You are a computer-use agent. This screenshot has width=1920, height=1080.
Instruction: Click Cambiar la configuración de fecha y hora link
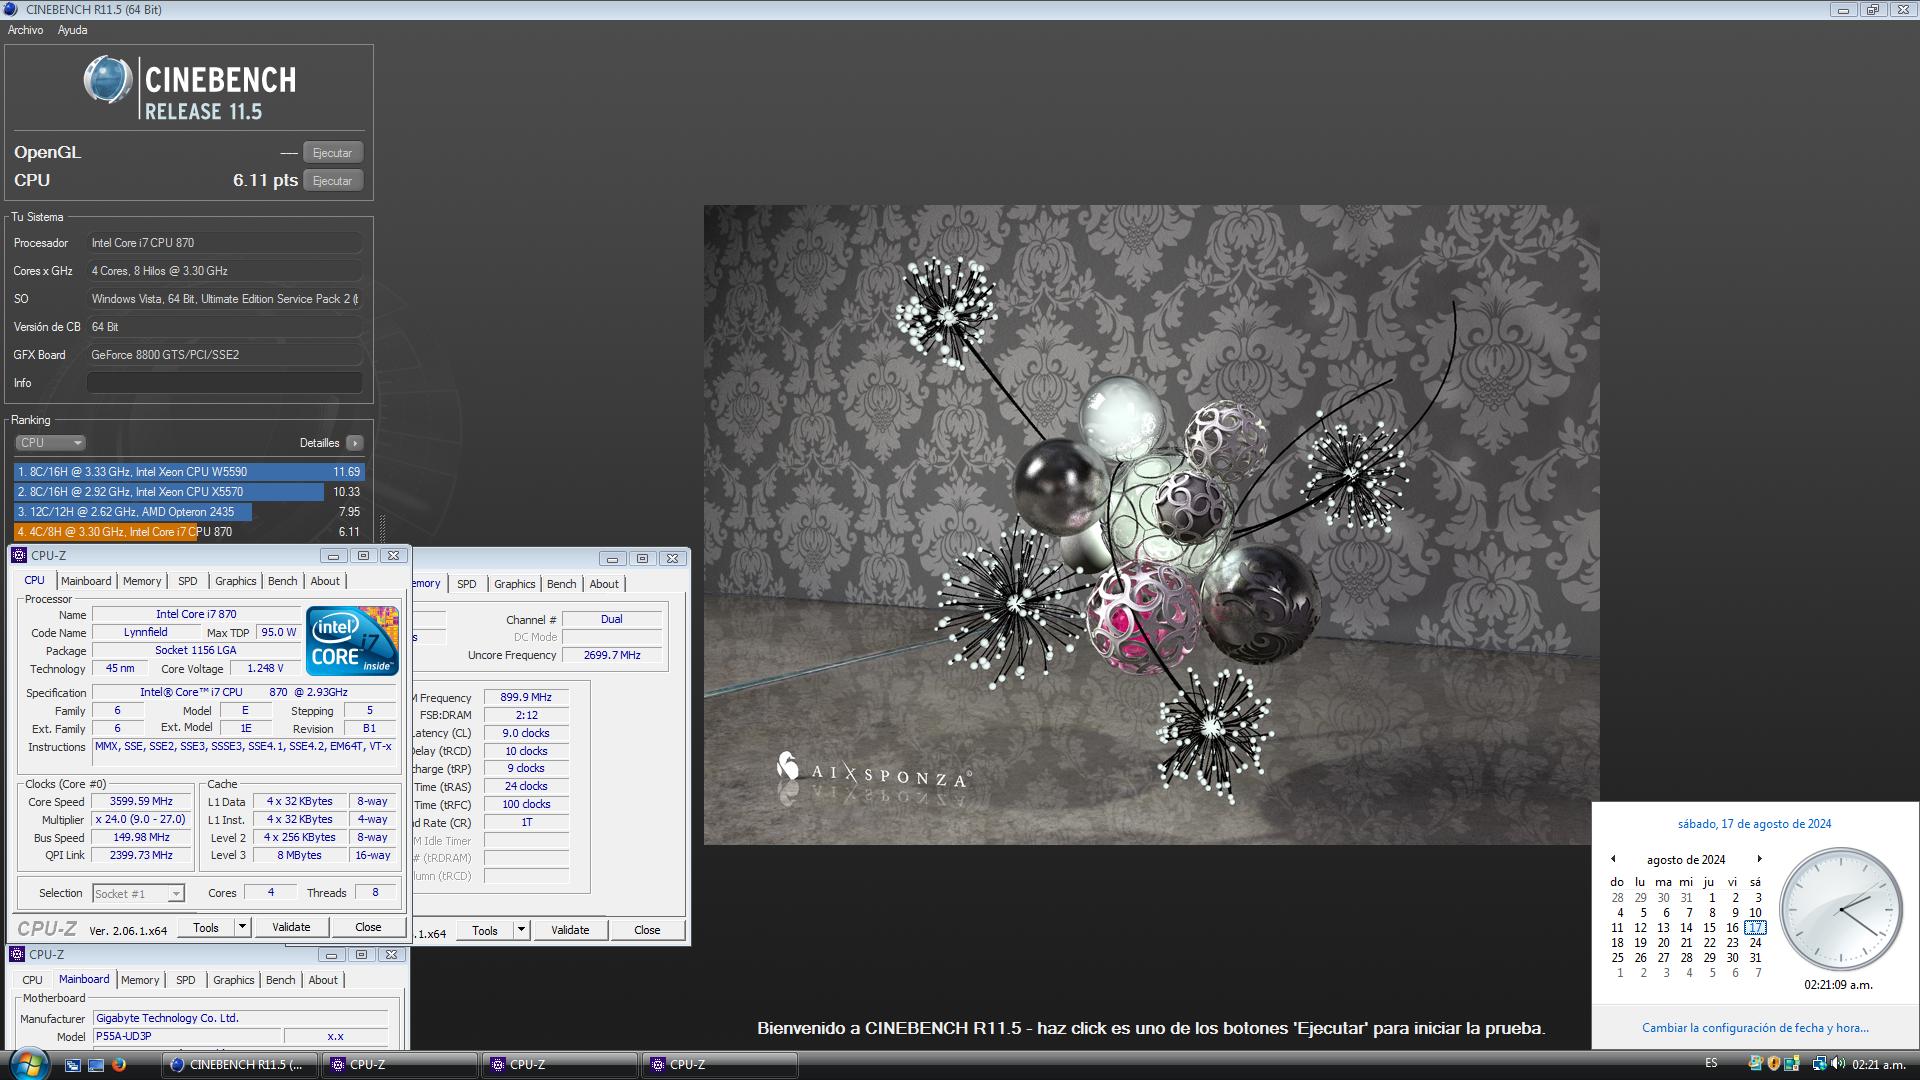tap(1755, 1028)
